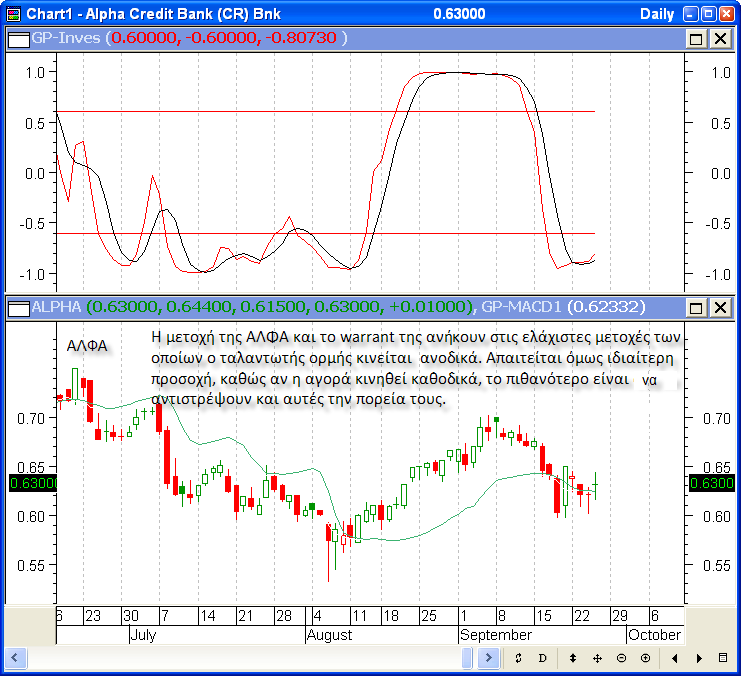
Task: Click the Daily periodicity label in title bar
Action: [656, 14]
